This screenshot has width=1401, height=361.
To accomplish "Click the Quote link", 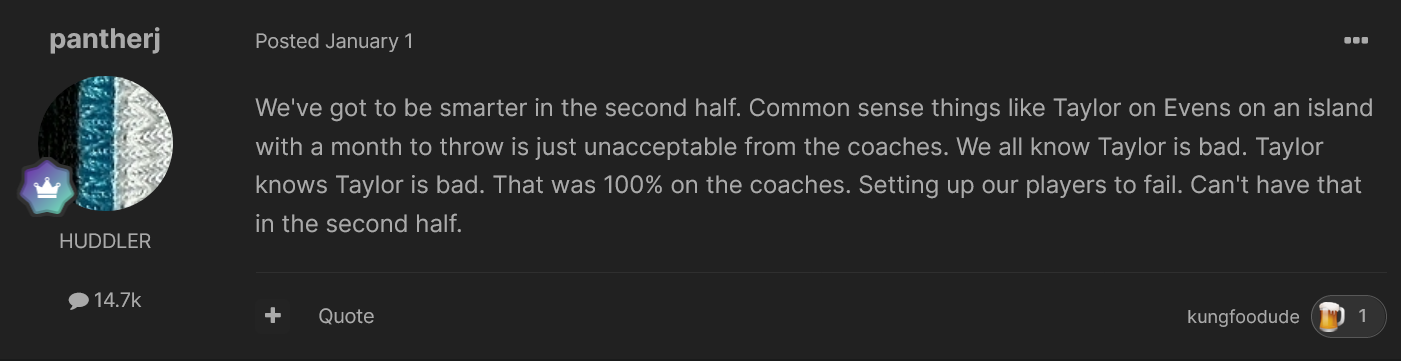I will (346, 316).
